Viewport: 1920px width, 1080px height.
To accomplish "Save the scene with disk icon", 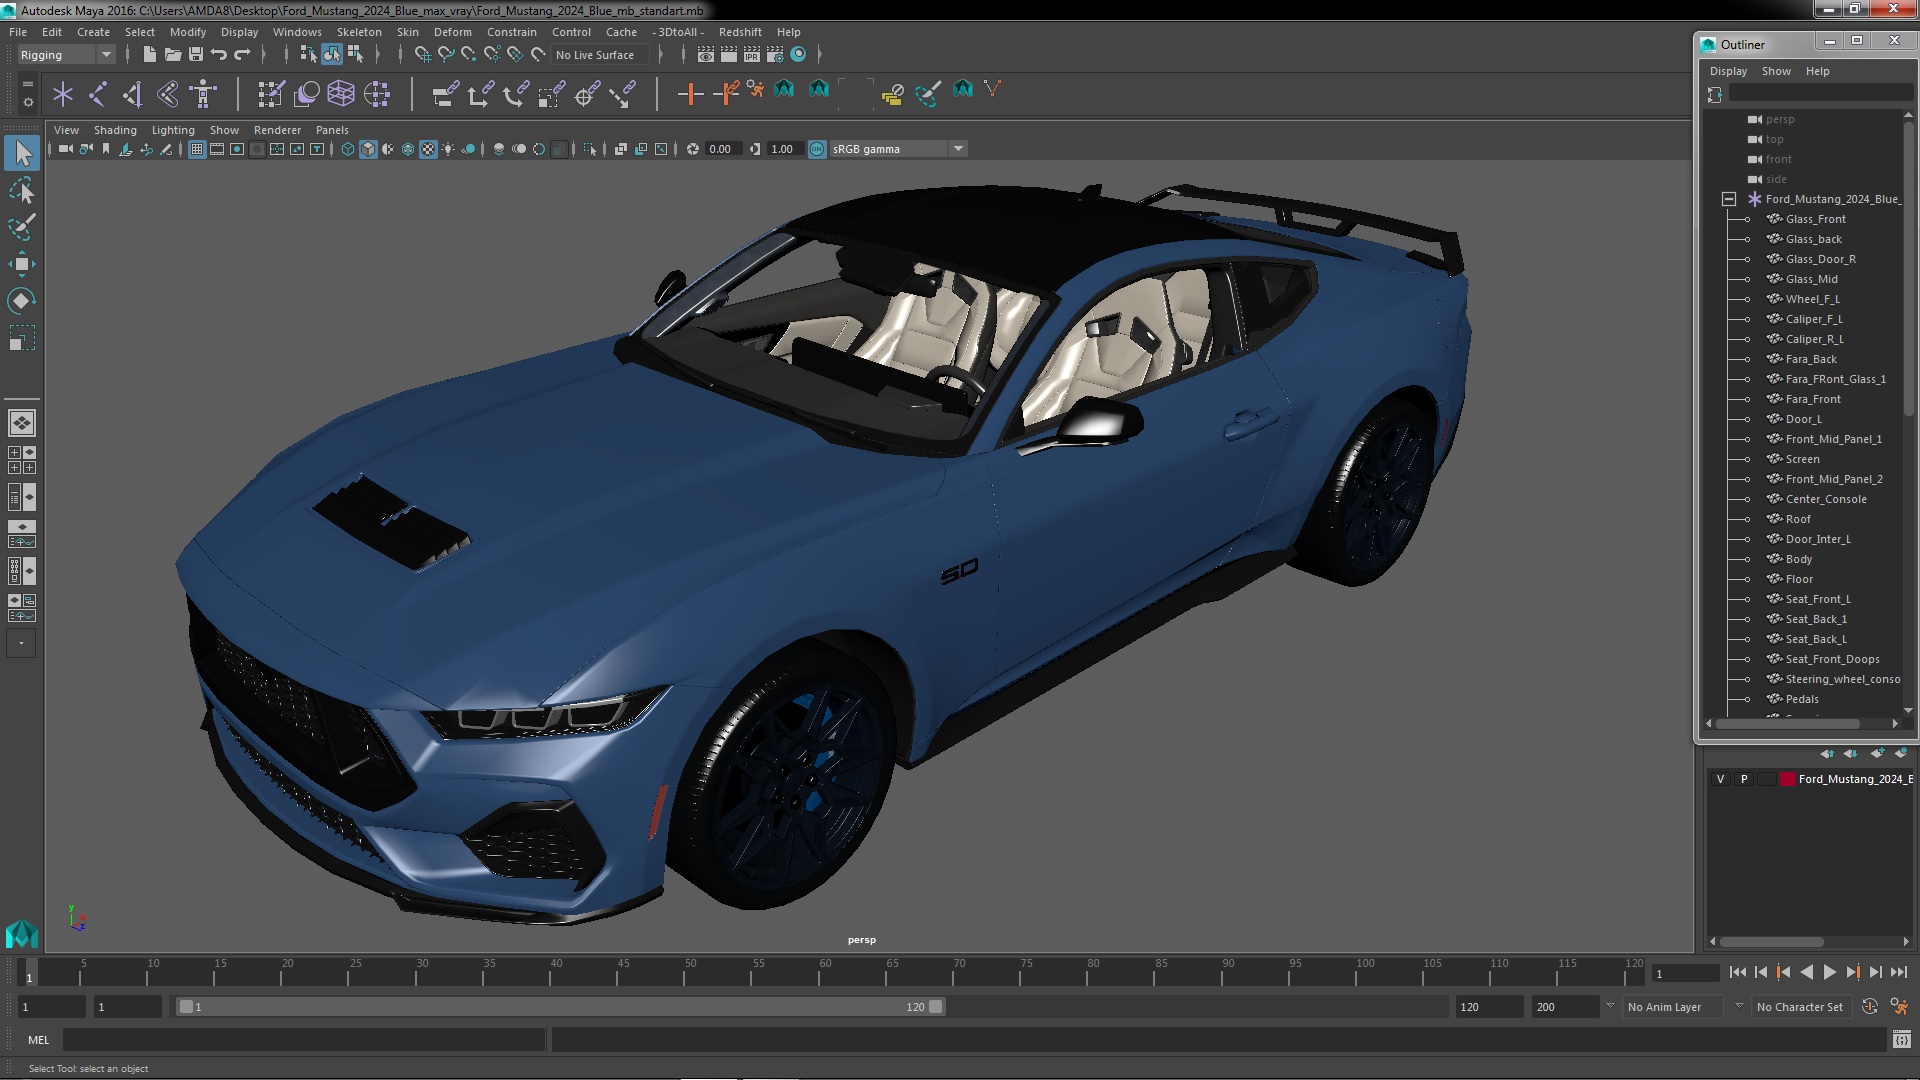I will pos(196,55).
